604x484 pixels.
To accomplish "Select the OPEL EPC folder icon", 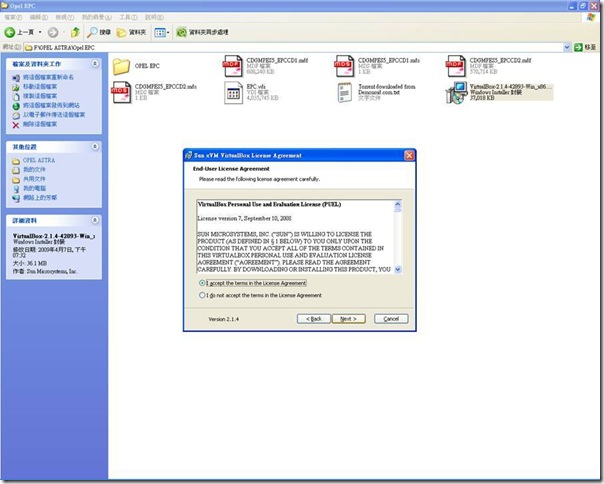I will pyautogui.click(x=121, y=66).
